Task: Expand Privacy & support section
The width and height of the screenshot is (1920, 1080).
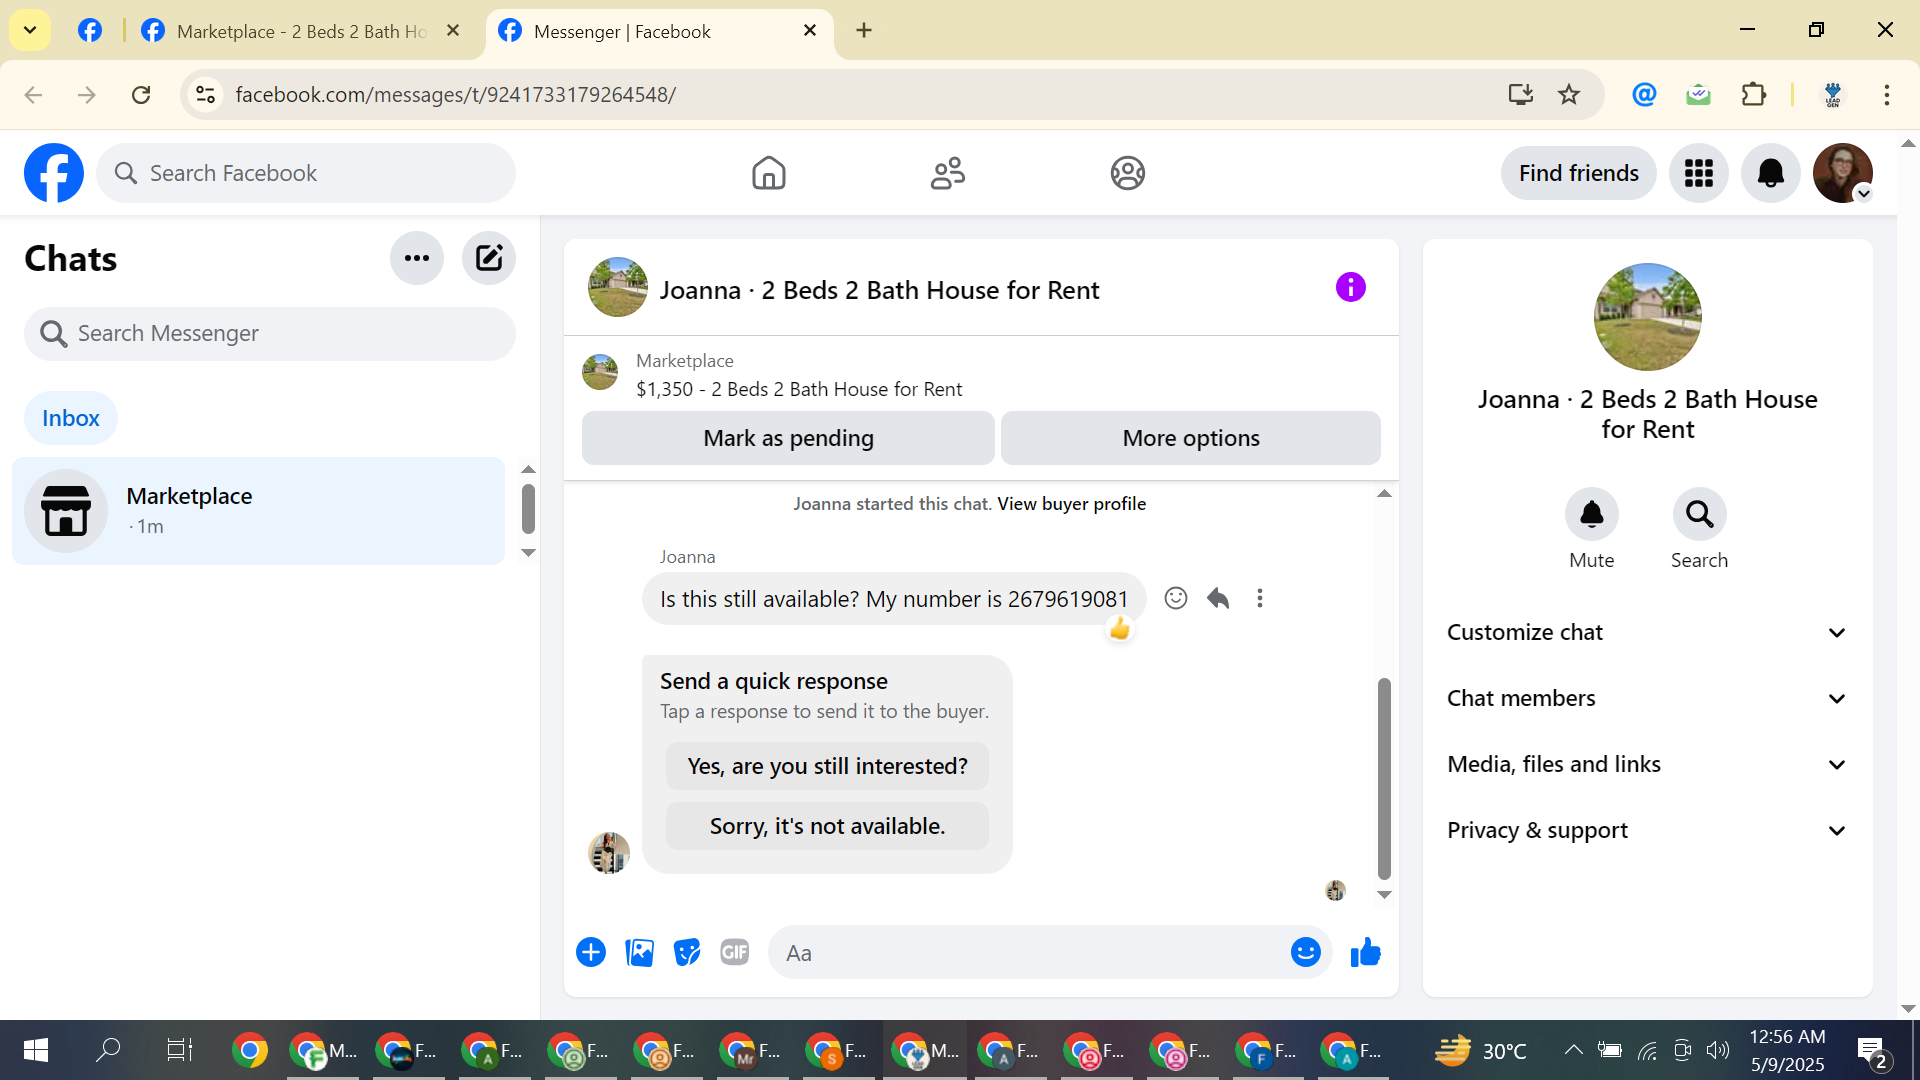Action: tap(1647, 830)
